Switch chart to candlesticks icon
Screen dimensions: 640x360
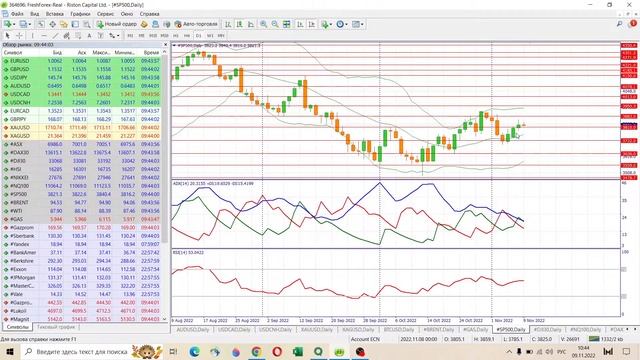coord(239,24)
